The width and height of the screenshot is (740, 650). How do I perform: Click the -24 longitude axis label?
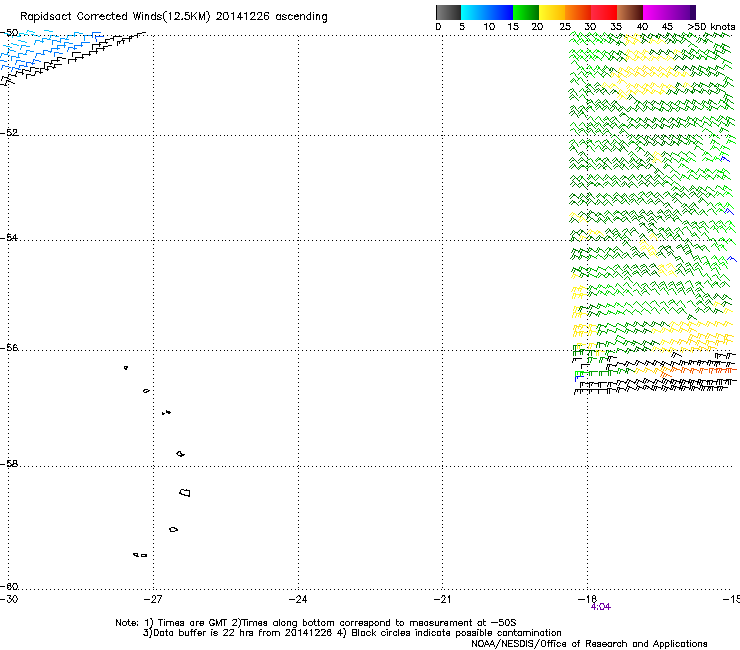(298, 599)
